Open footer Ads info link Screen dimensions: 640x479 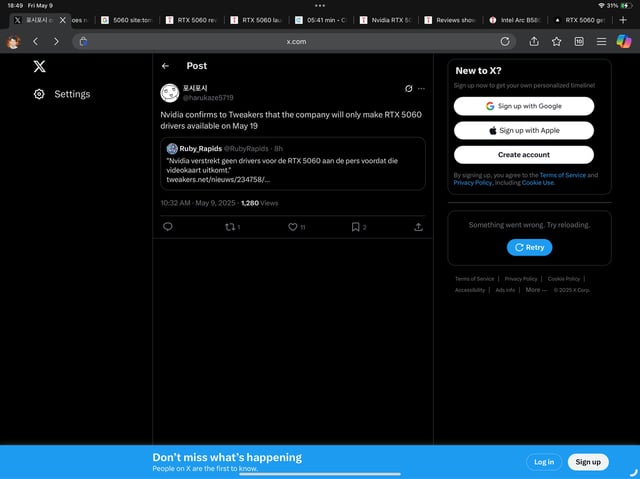(x=505, y=290)
